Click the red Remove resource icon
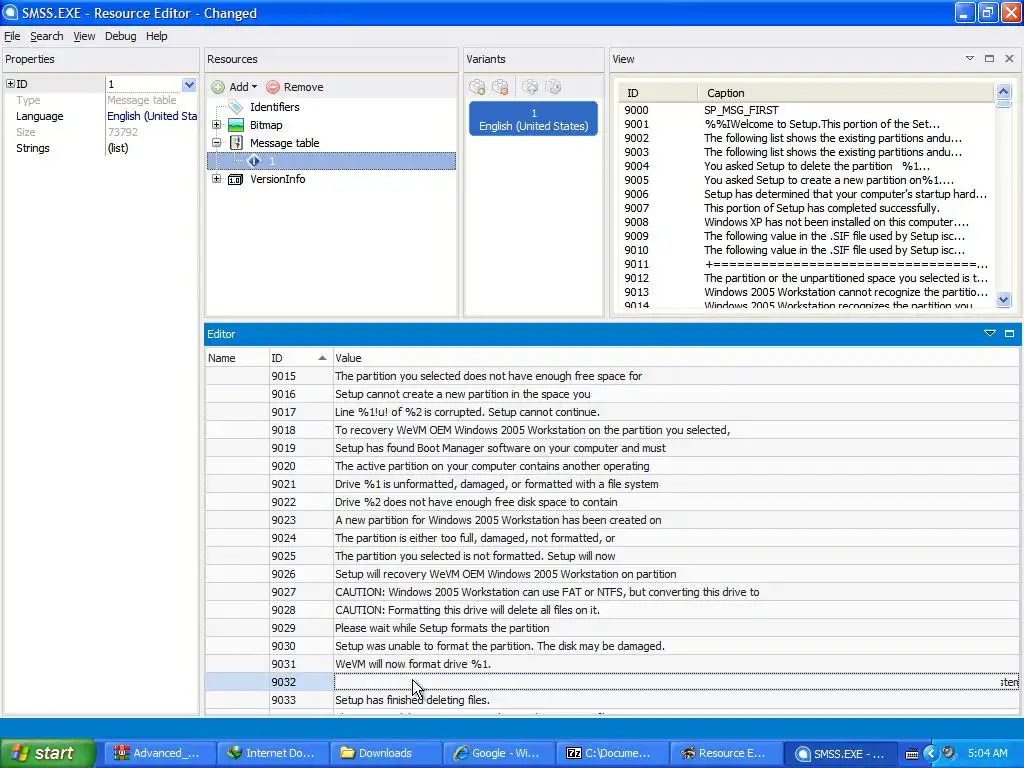The height and width of the screenshot is (768, 1024). pyautogui.click(x=273, y=87)
